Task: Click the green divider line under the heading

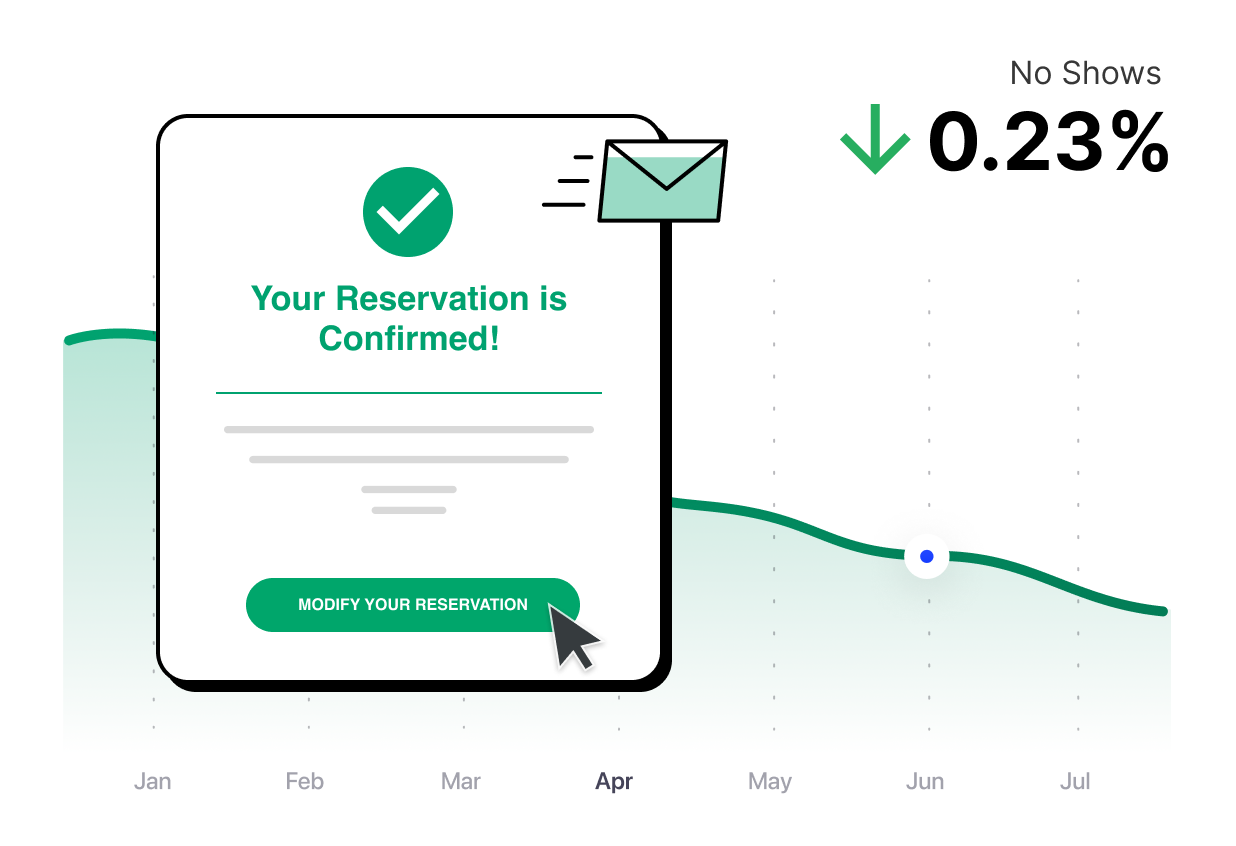Action: [409, 393]
